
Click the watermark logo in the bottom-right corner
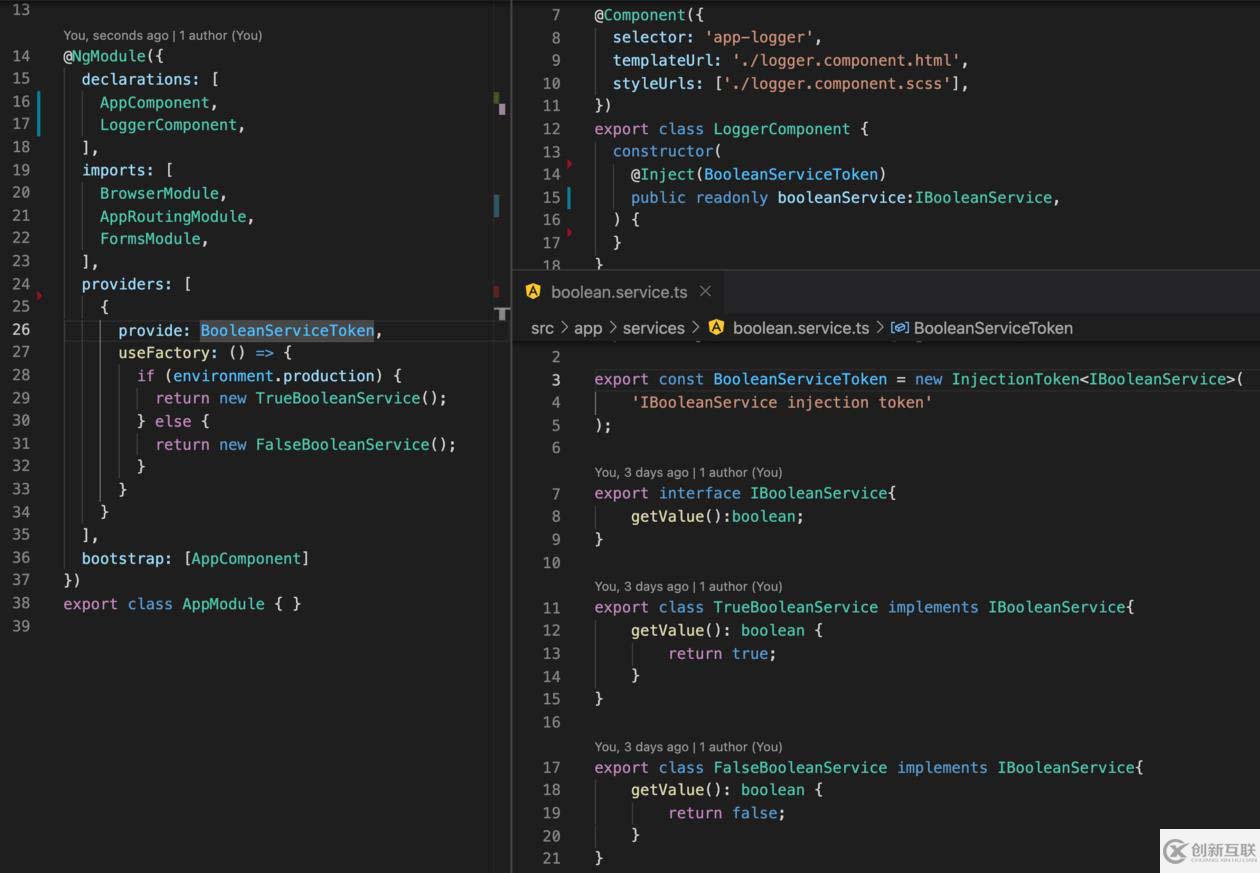[x=1208, y=851]
